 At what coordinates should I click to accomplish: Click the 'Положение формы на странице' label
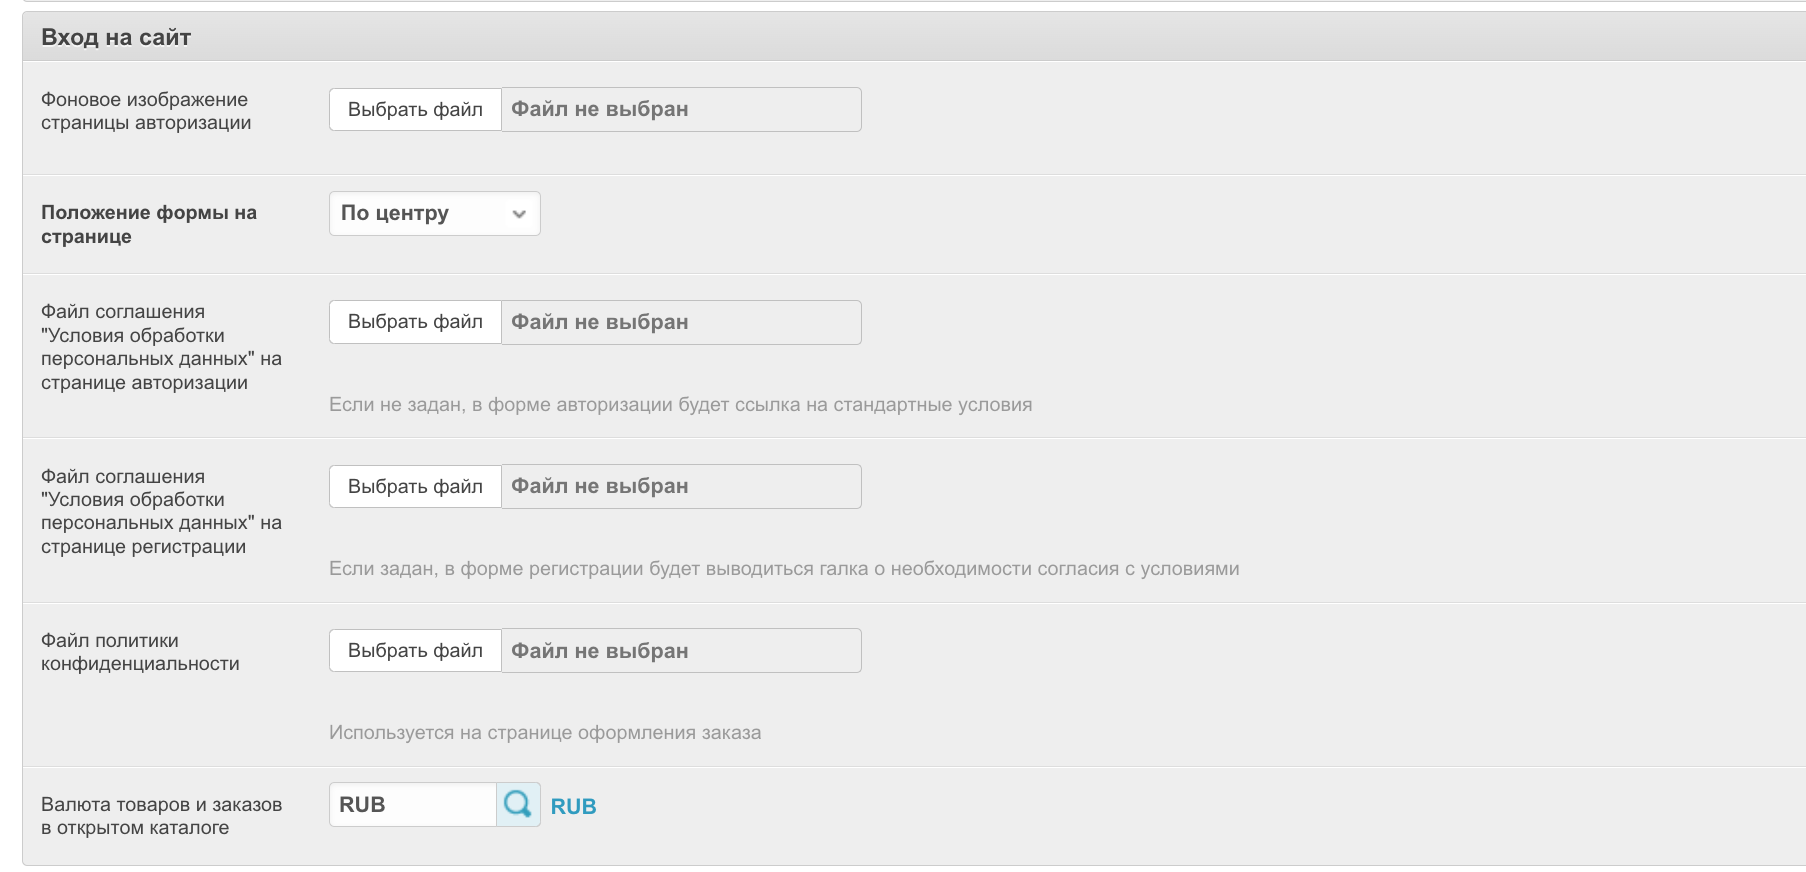pos(148,224)
